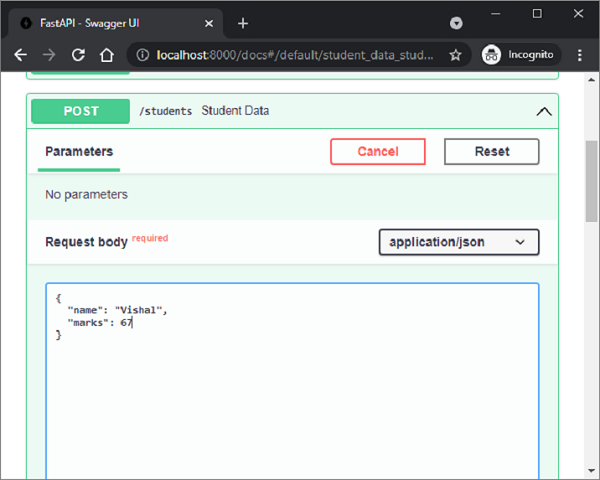Image resolution: width=600 pixels, height=480 pixels.
Task: Open Chrome three-dot menu
Action: pyautogui.click(x=579, y=56)
